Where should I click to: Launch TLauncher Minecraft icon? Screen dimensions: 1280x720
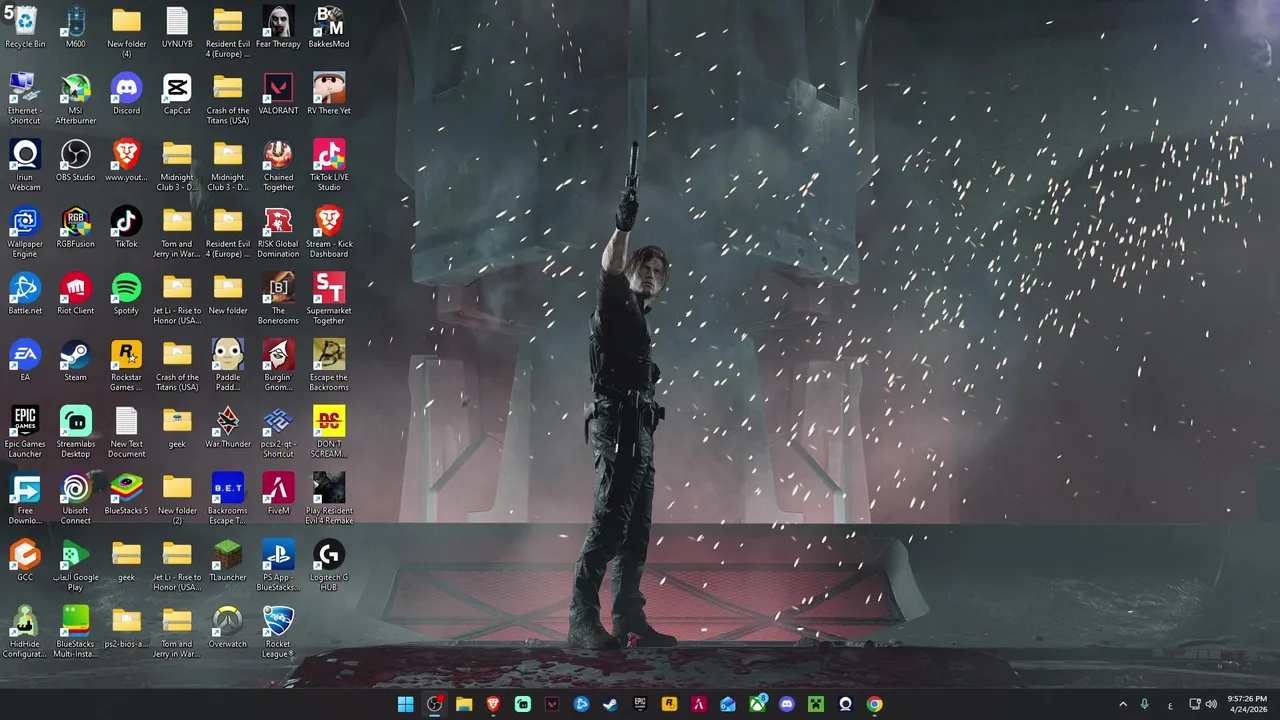click(x=228, y=561)
